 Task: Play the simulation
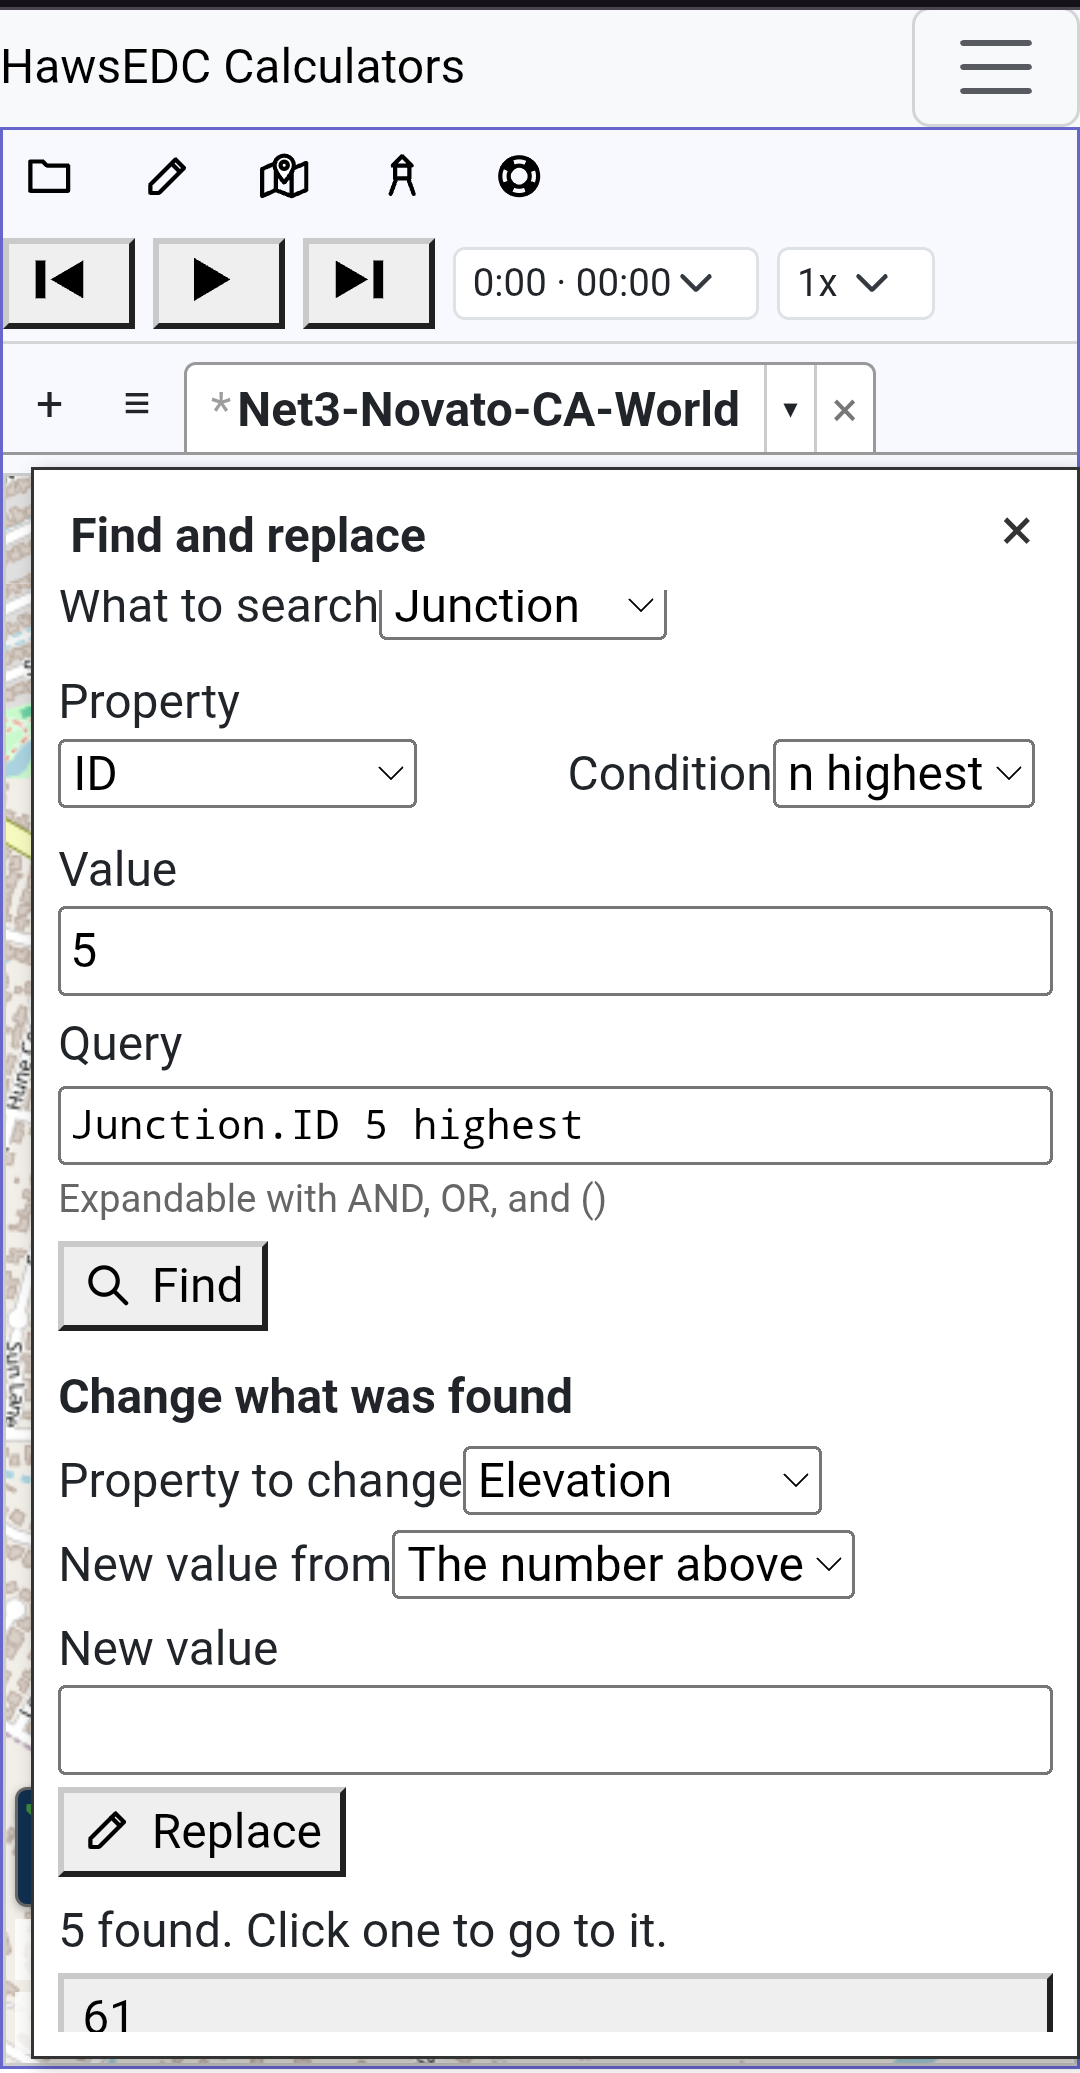[x=219, y=283]
